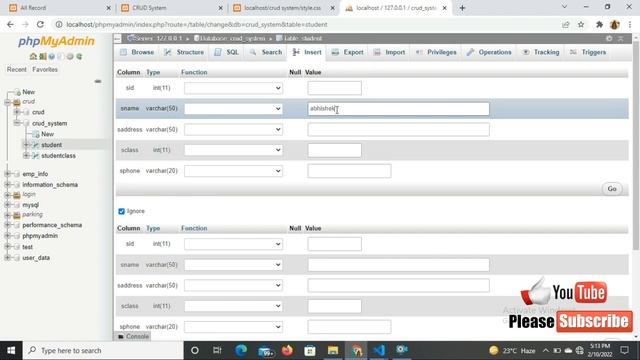Select the user_data database
Viewport: 640px width, 360px height.
(36, 258)
